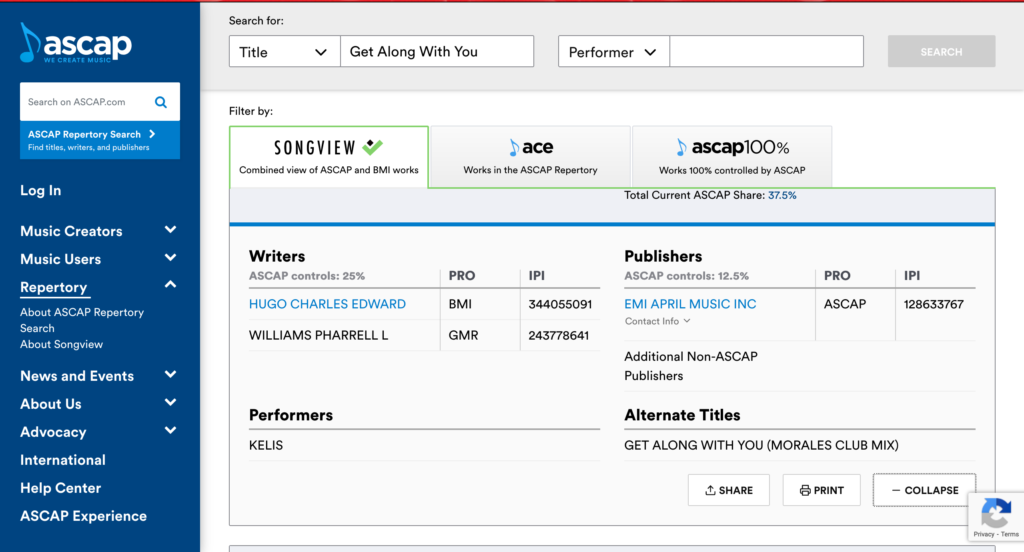Select the Songview filter tab

click(x=328, y=157)
